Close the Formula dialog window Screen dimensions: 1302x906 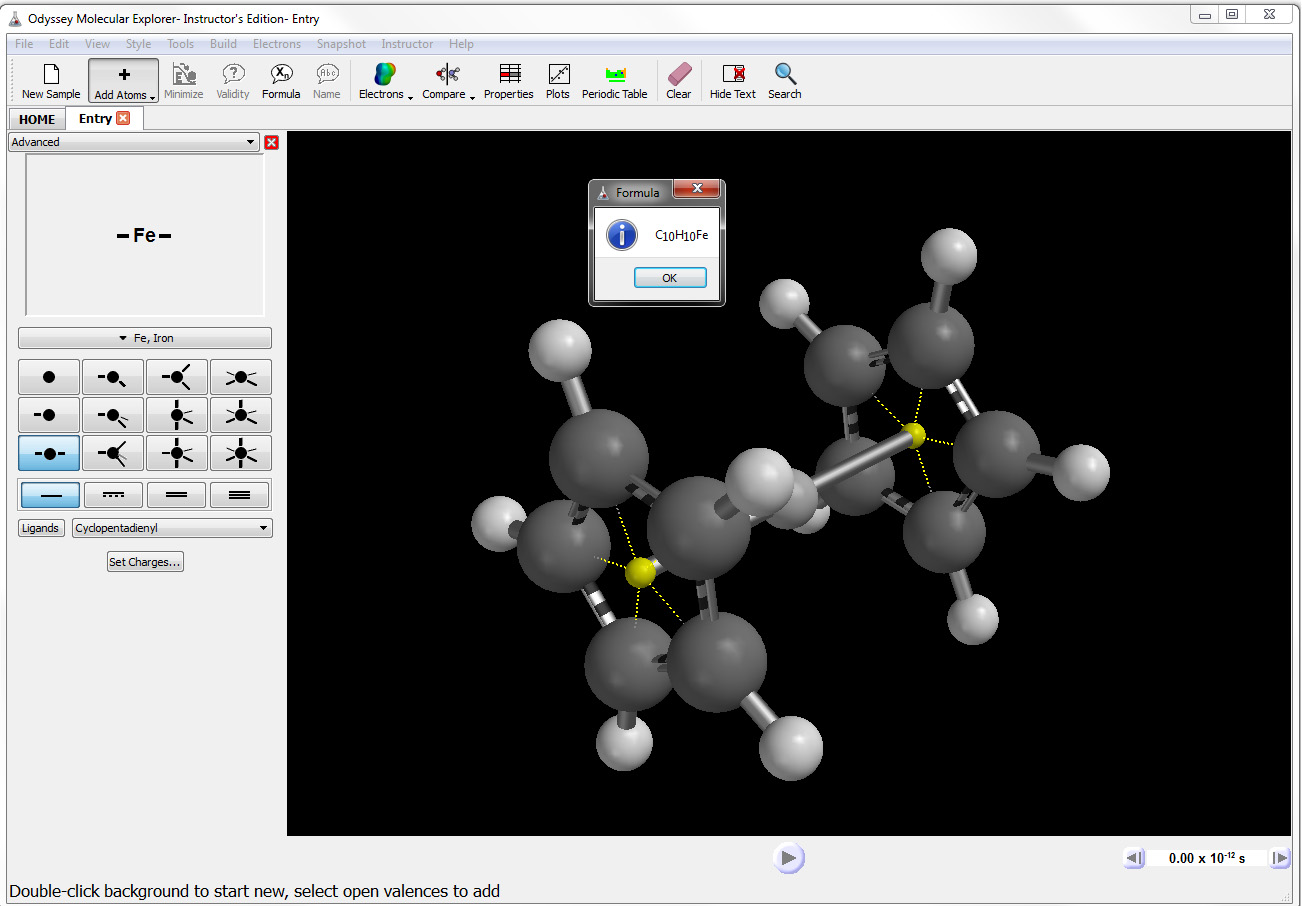[x=697, y=189]
